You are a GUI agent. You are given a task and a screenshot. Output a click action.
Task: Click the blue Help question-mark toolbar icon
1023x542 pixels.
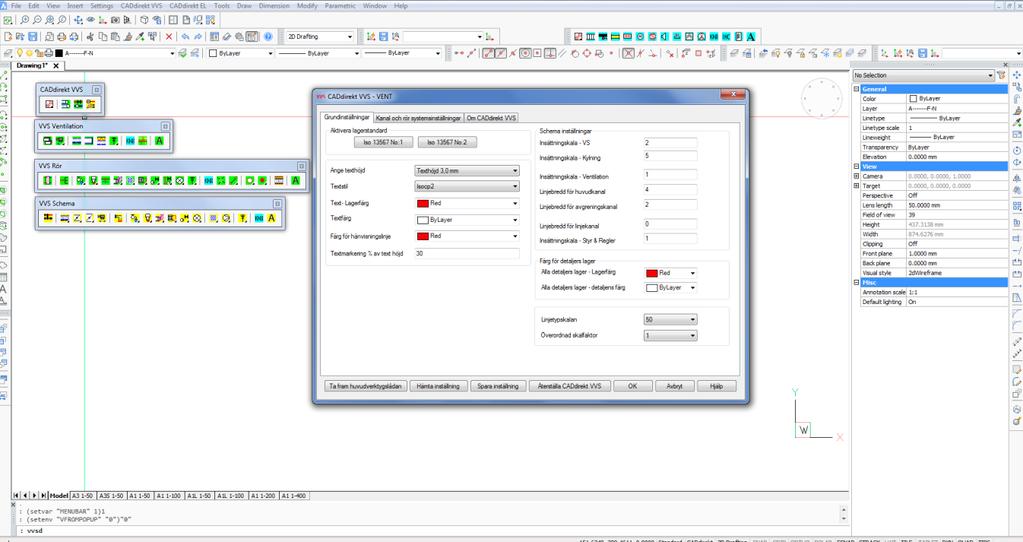(x=267, y=37)
